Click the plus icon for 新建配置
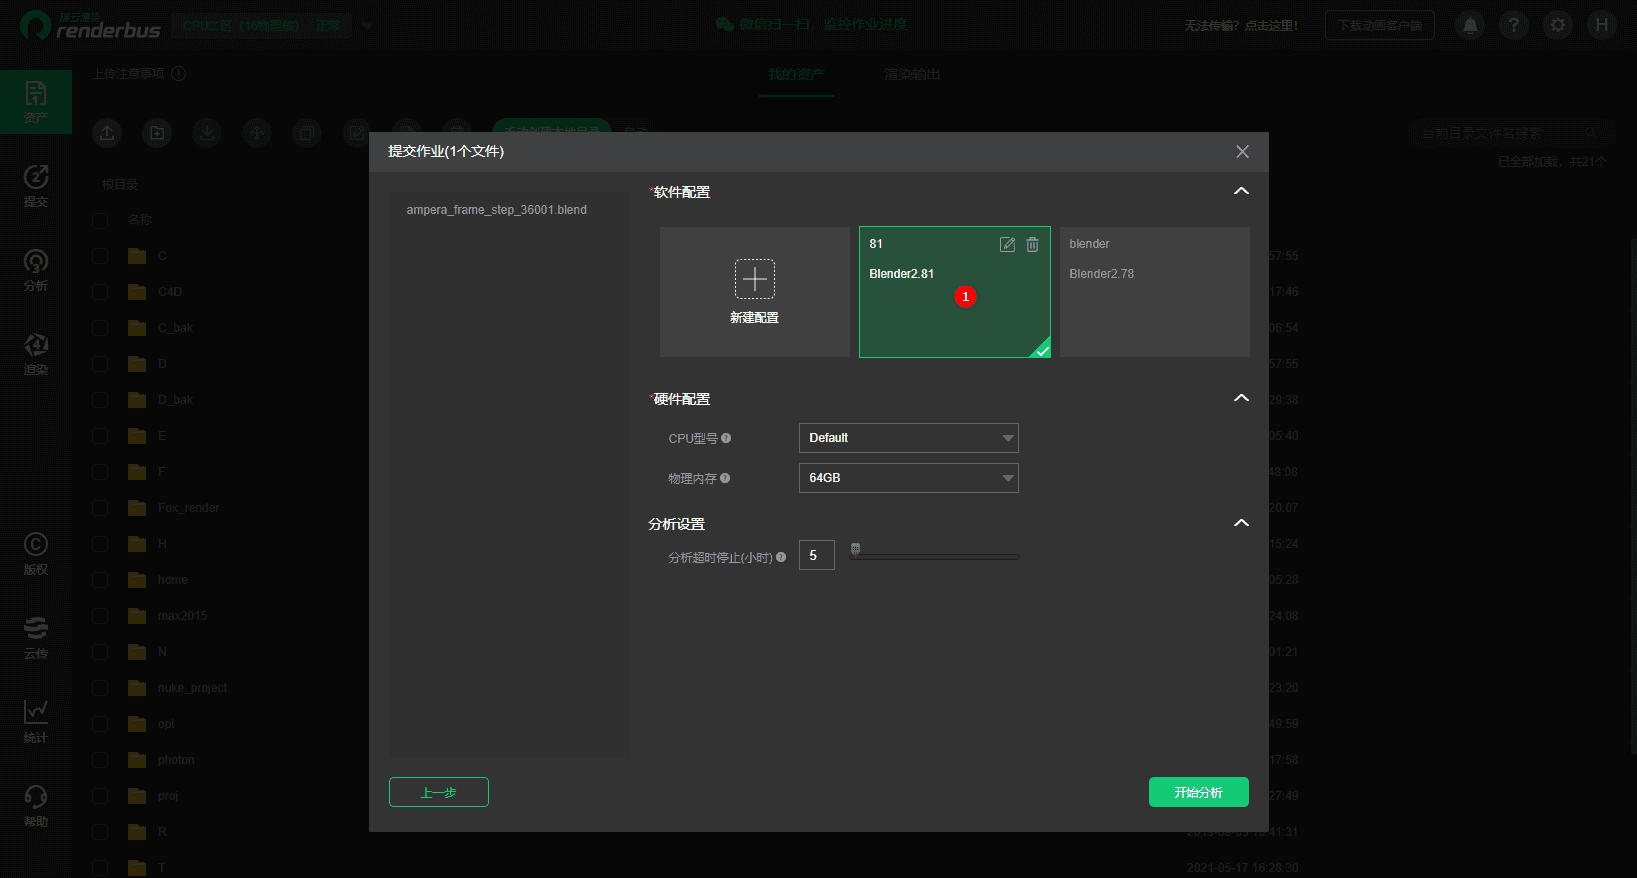The height and width of the screenshot is (878, 1637). (x=754, y=279)
